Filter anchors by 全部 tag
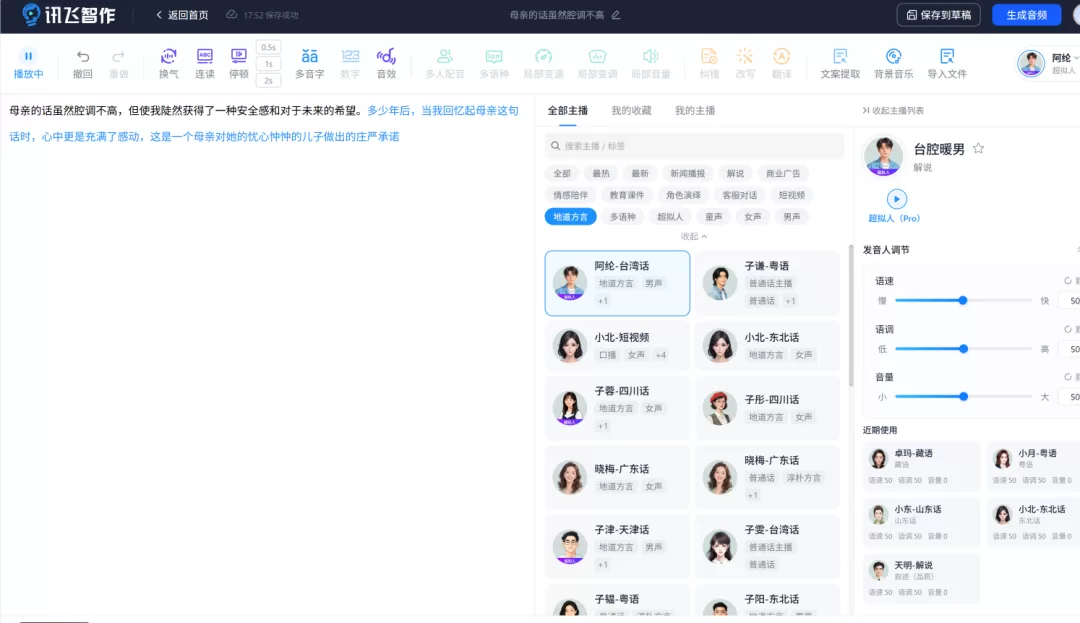This screenshot has height=623, width=1080. pos(562,173)
